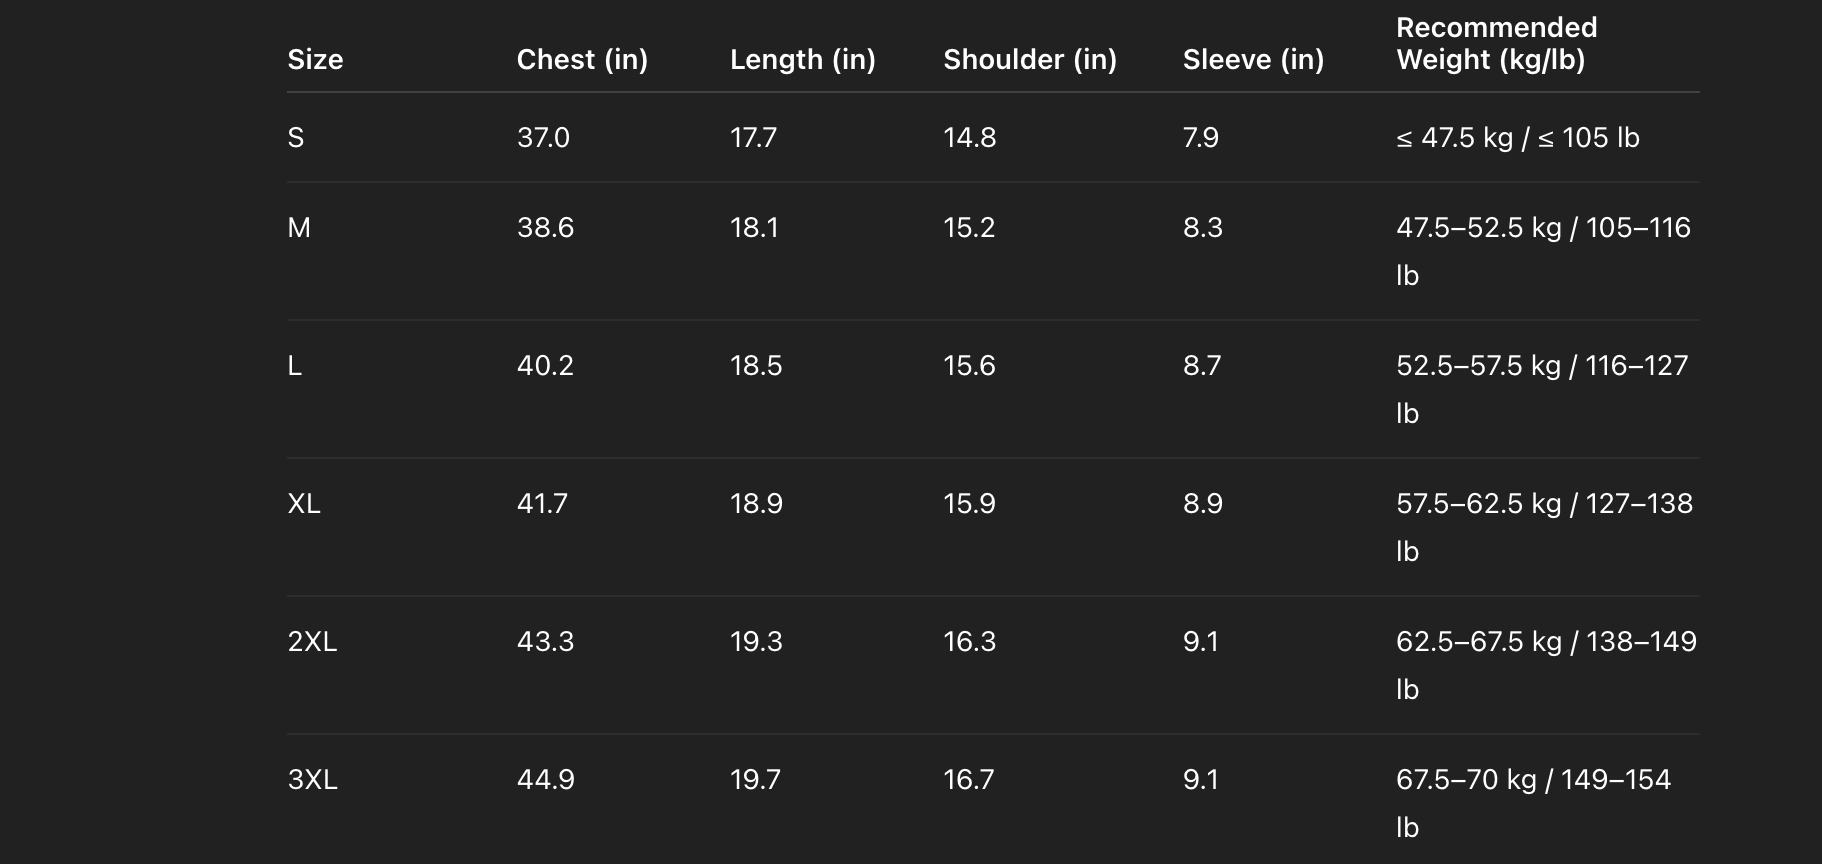This screenshot has height=864, width=1822.
Task: Click the Recommended Weight (kg/lb) header
Action: [x=1496, y=44]
